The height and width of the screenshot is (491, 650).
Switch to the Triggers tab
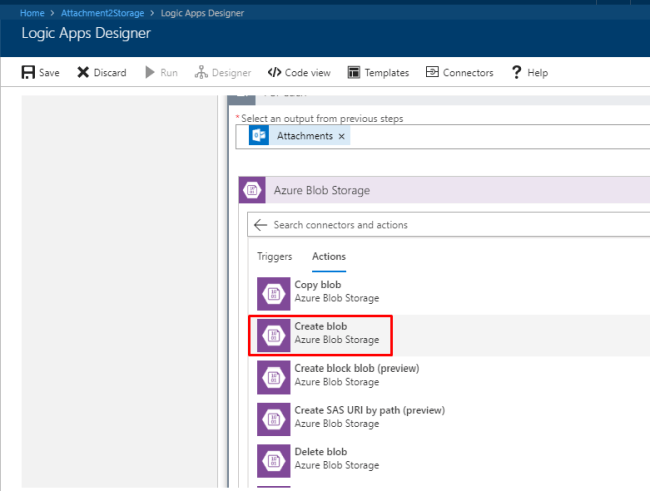tap(274, 256)
